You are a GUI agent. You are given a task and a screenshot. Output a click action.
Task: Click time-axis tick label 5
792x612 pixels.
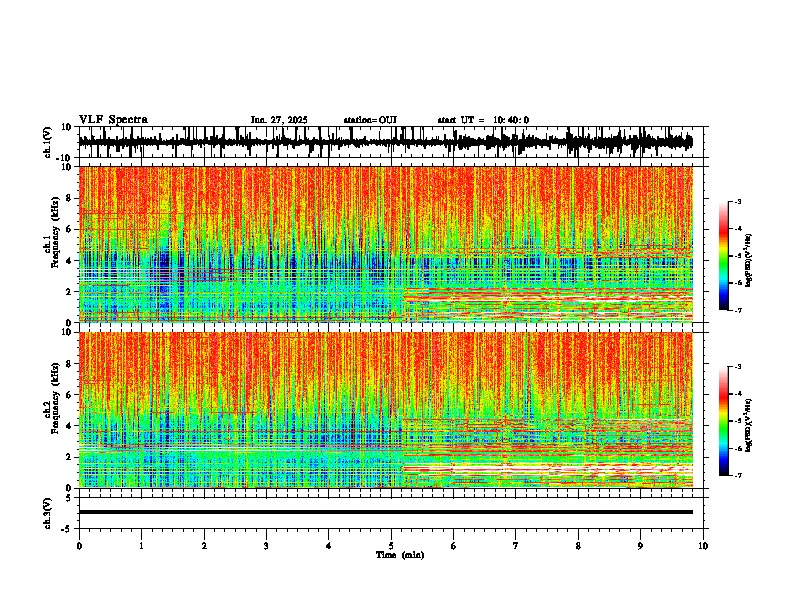point(391,546)
